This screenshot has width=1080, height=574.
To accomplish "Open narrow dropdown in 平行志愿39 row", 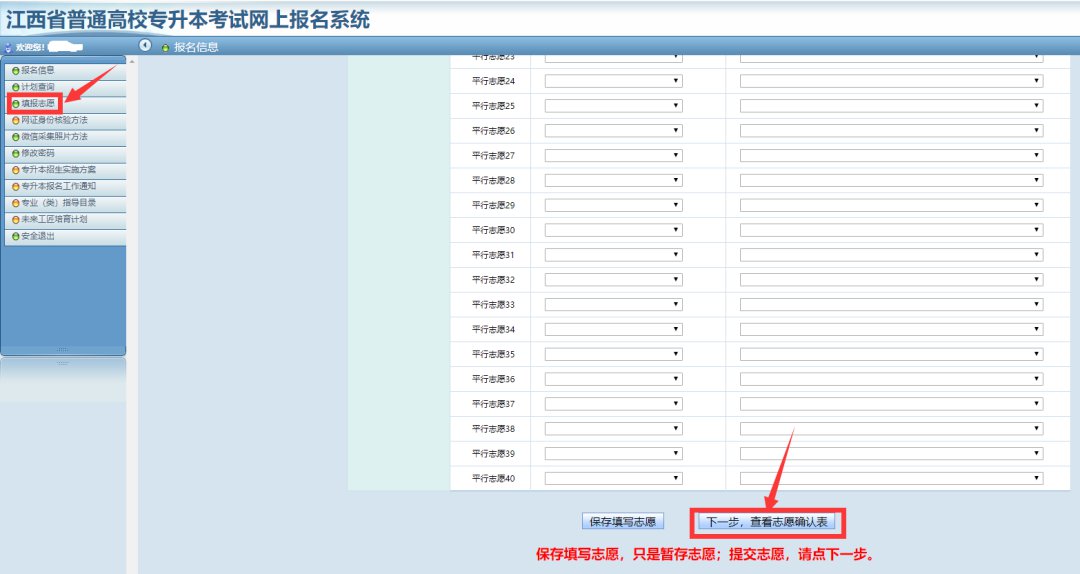I will [x=613, y=453].
